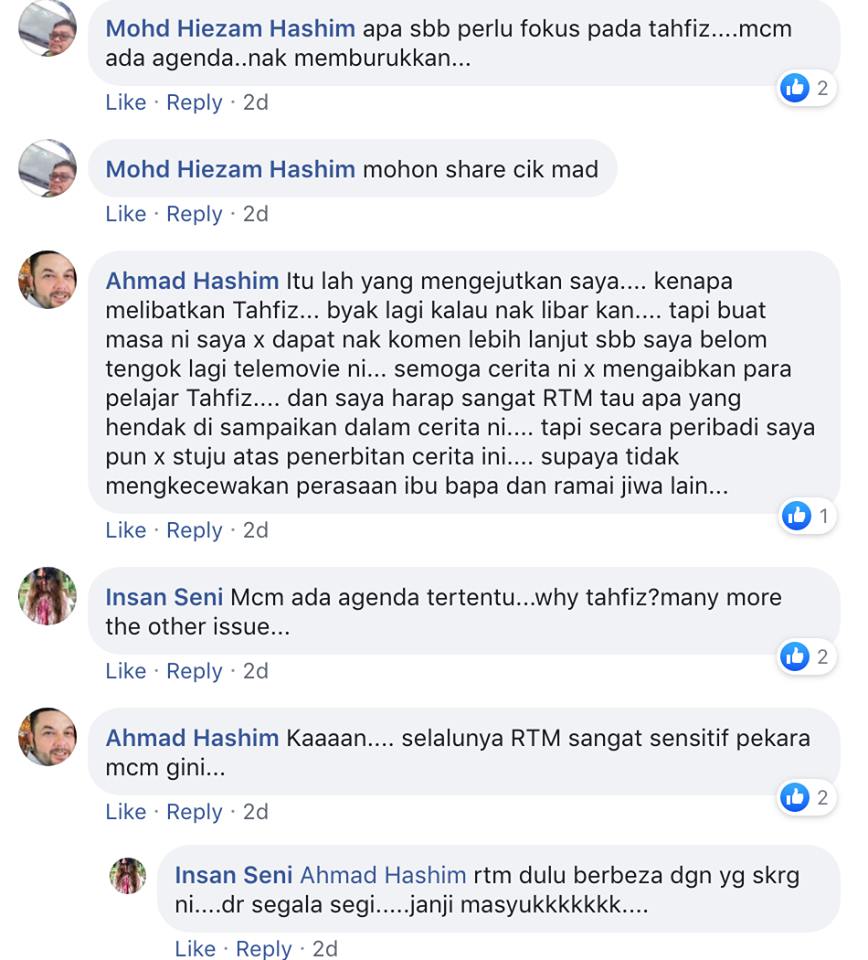This screenshot has width=868, height=960.
Task: Show likes on Ahmad Hashim's "Kaaaan" comment
Action: [x=806, y=798]
